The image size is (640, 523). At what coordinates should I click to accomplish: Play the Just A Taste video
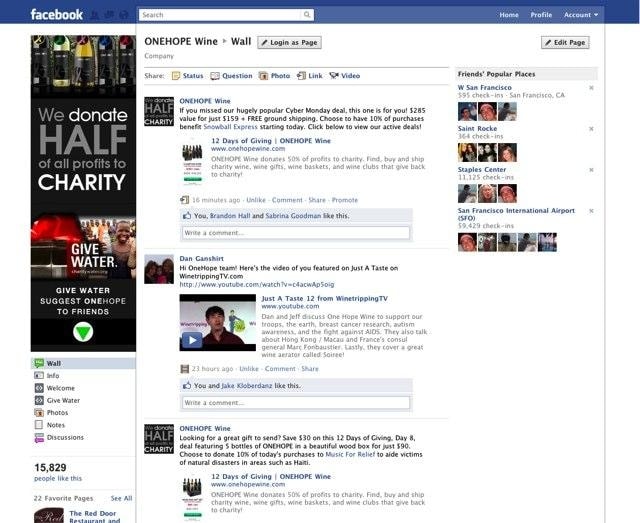tap(192, 340)
